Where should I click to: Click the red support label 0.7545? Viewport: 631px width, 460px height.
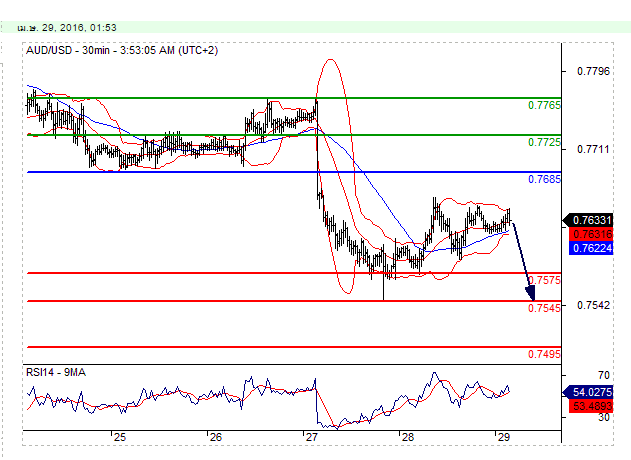544,308
